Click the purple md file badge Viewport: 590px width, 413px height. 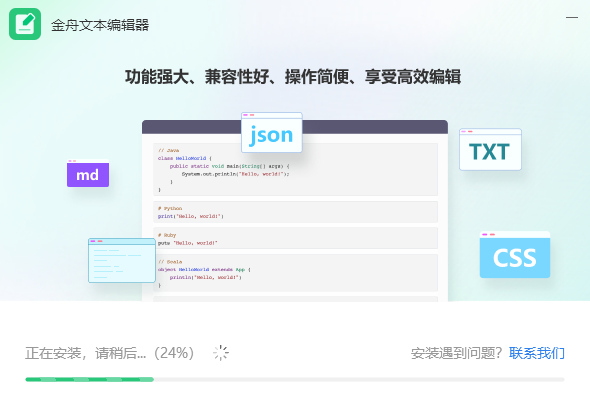(x=88, y=173)
